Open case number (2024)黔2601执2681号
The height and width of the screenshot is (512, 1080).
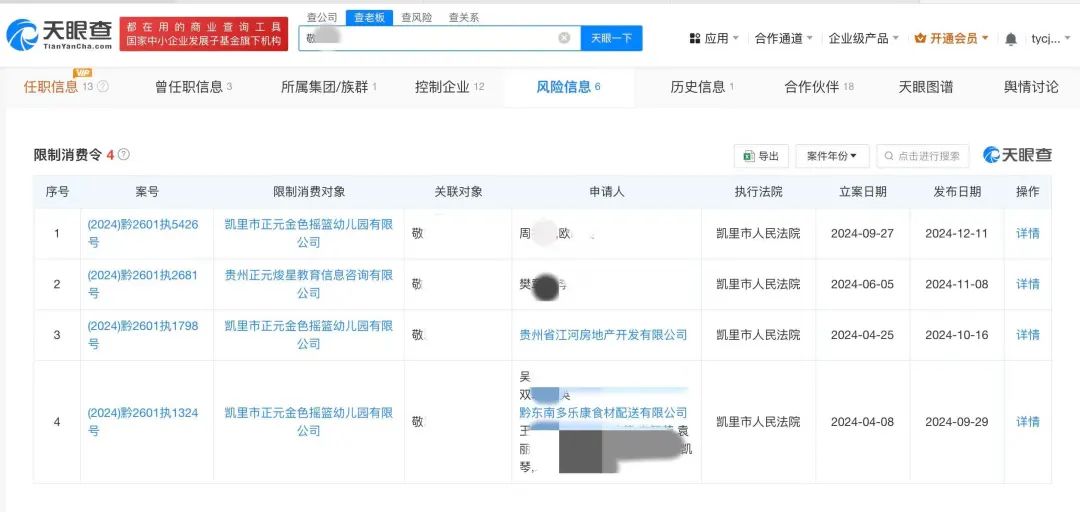point(143,284)
